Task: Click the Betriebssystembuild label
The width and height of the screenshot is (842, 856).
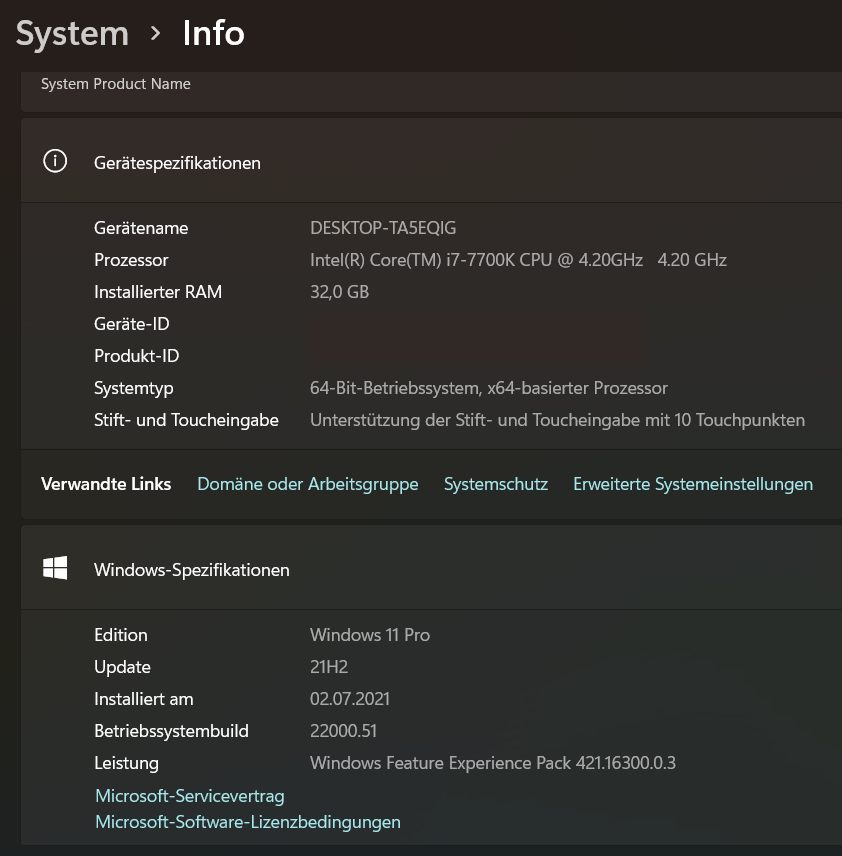Action: point(171,731)
